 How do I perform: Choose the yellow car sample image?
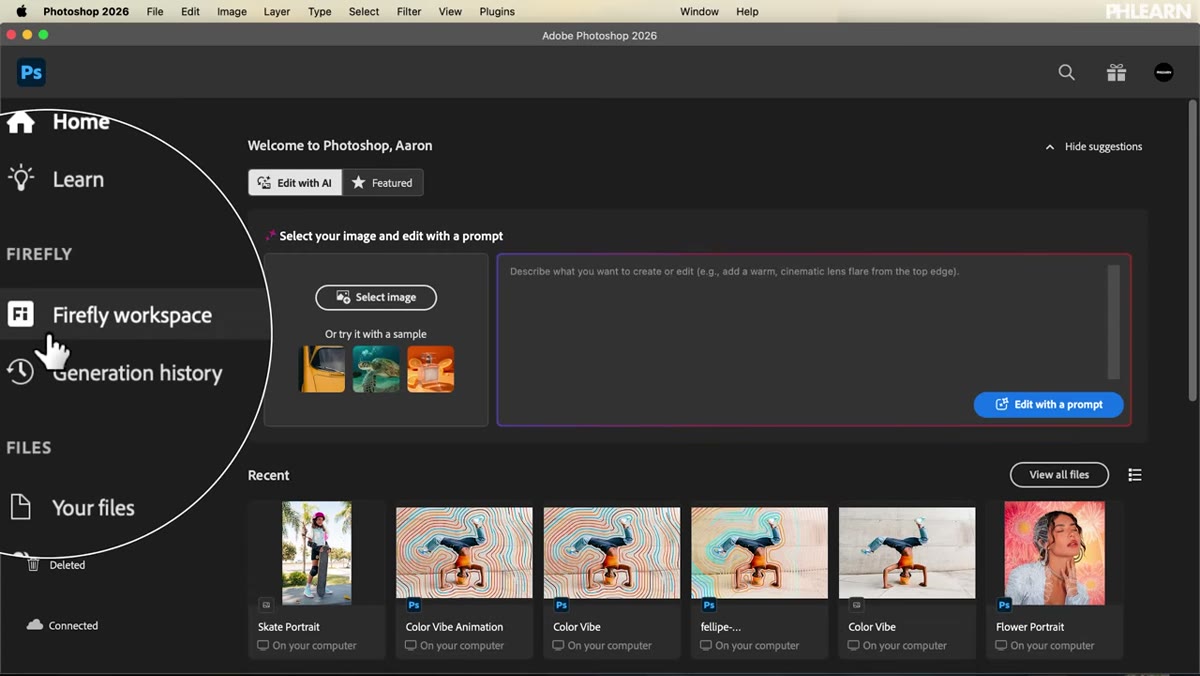pos(323,369)
